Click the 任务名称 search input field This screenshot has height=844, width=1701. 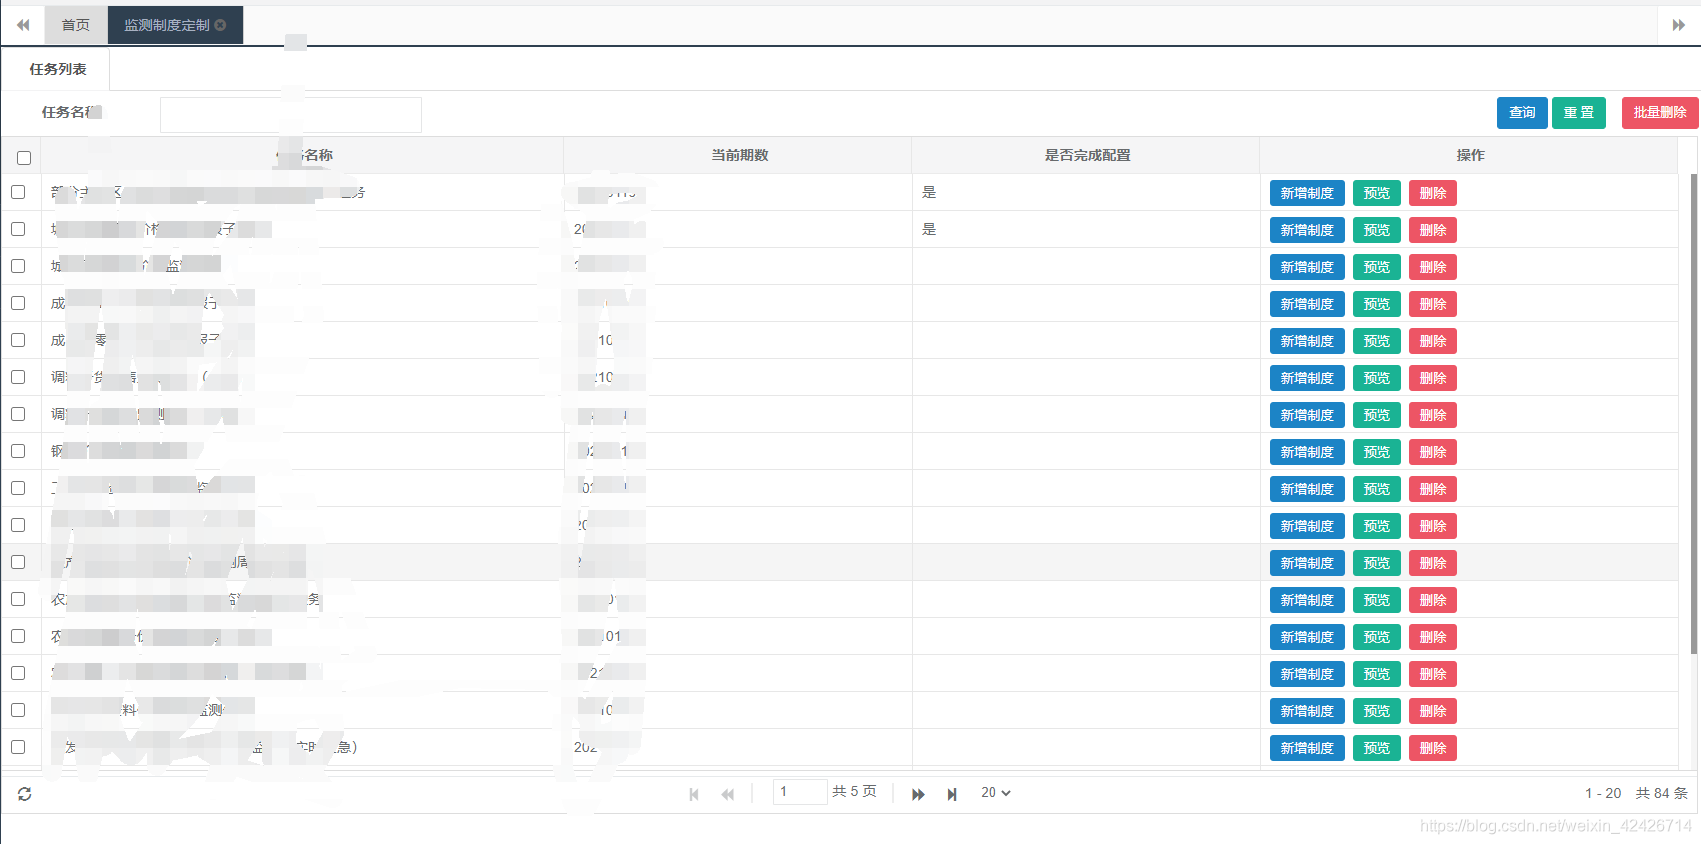(x=290, y=114)
